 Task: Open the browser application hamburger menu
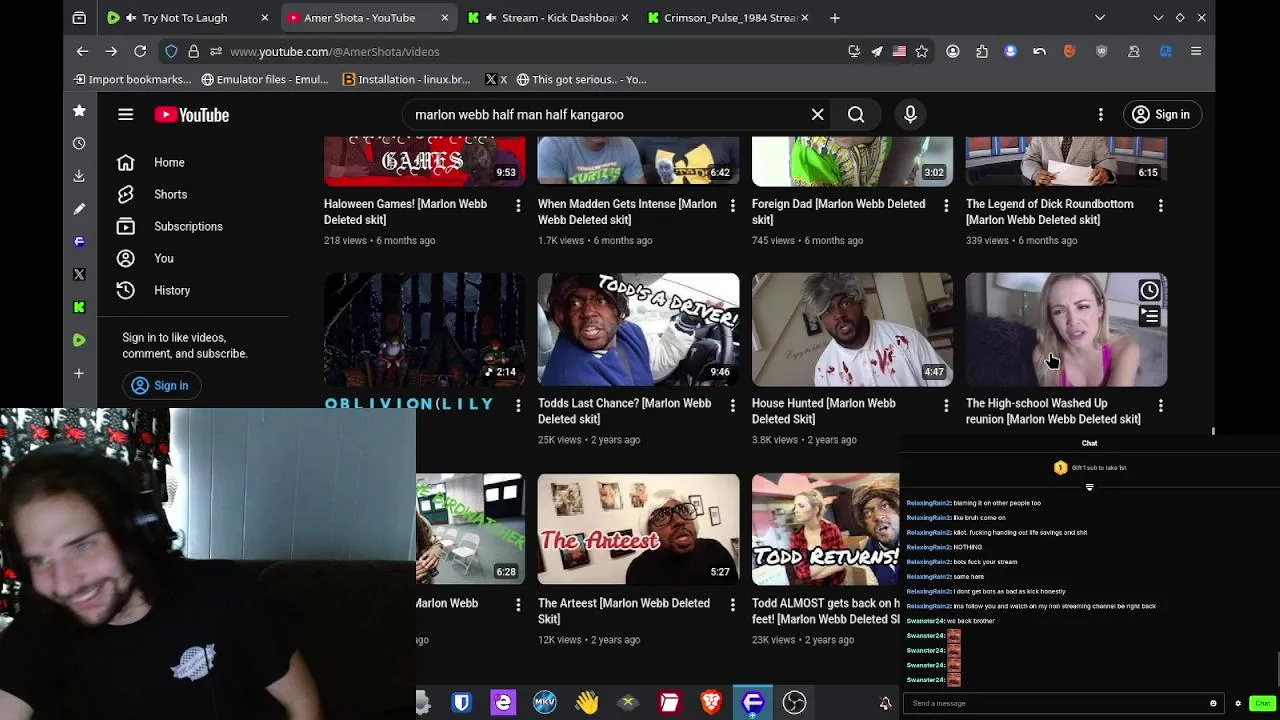tap(1196, 51)
